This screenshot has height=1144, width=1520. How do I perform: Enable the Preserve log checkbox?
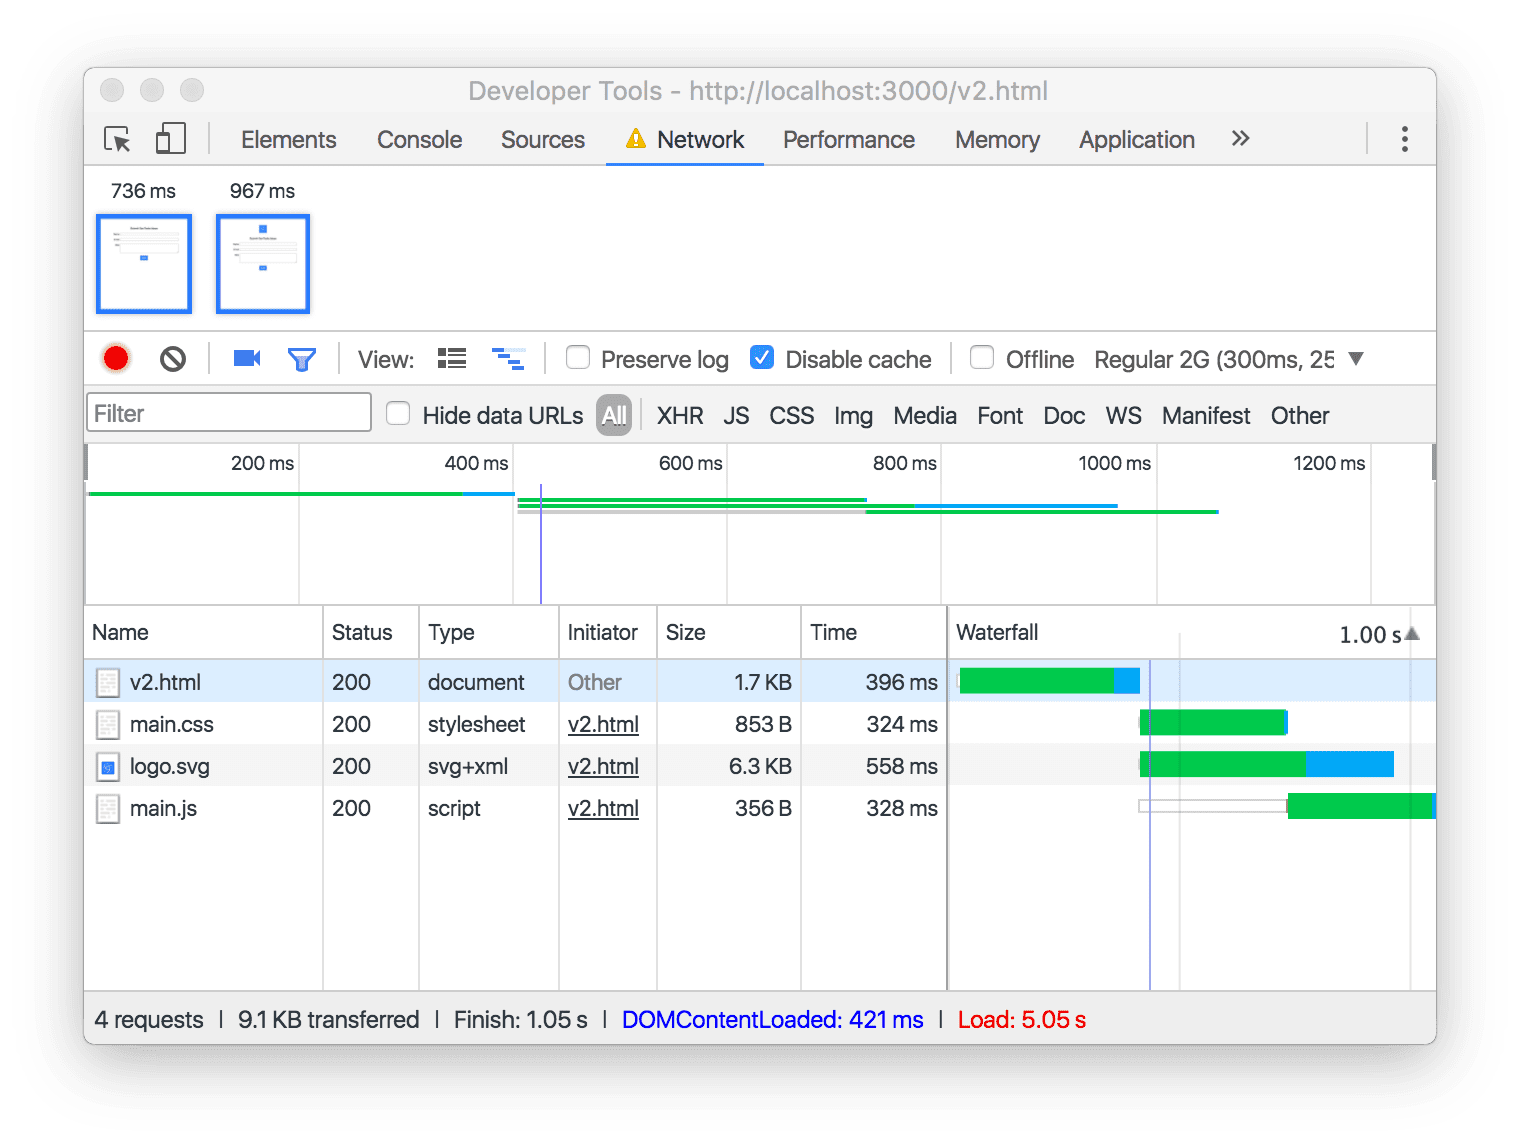[x=578, y=358]
